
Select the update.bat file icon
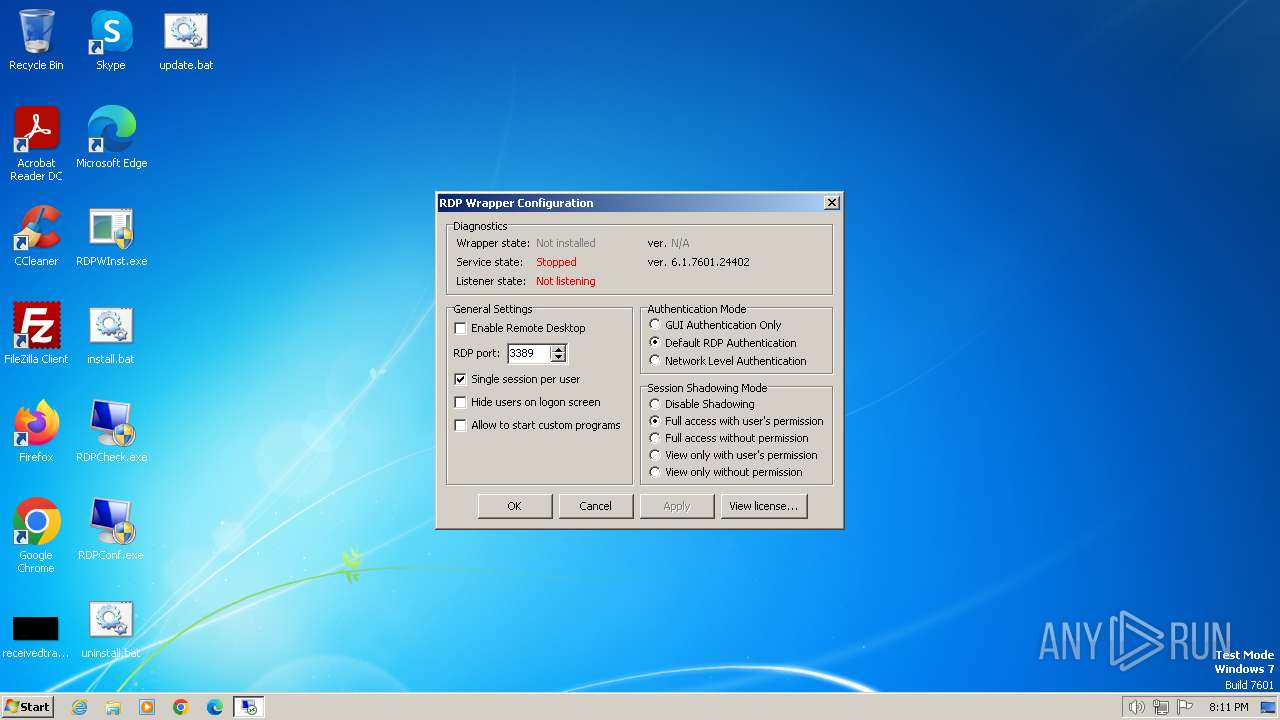(186, 40)
